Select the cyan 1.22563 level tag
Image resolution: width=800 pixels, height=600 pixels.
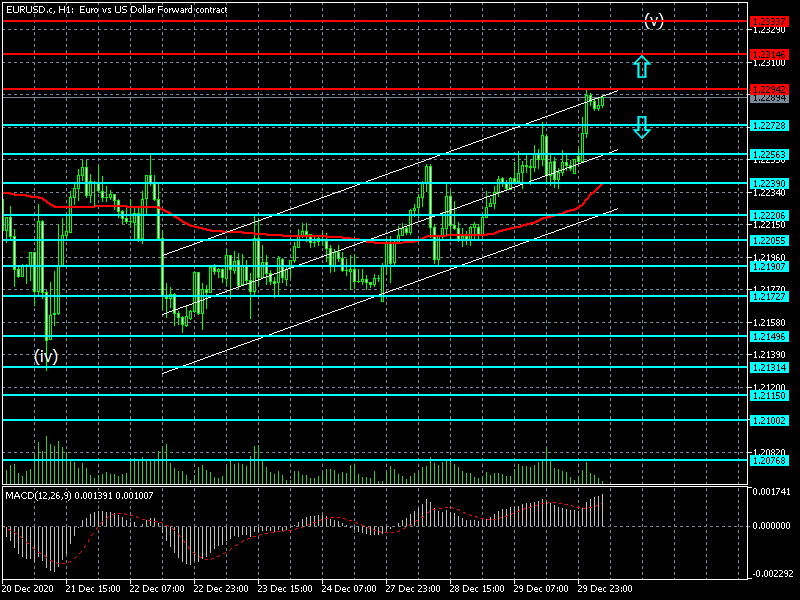(x=769, y=155)
